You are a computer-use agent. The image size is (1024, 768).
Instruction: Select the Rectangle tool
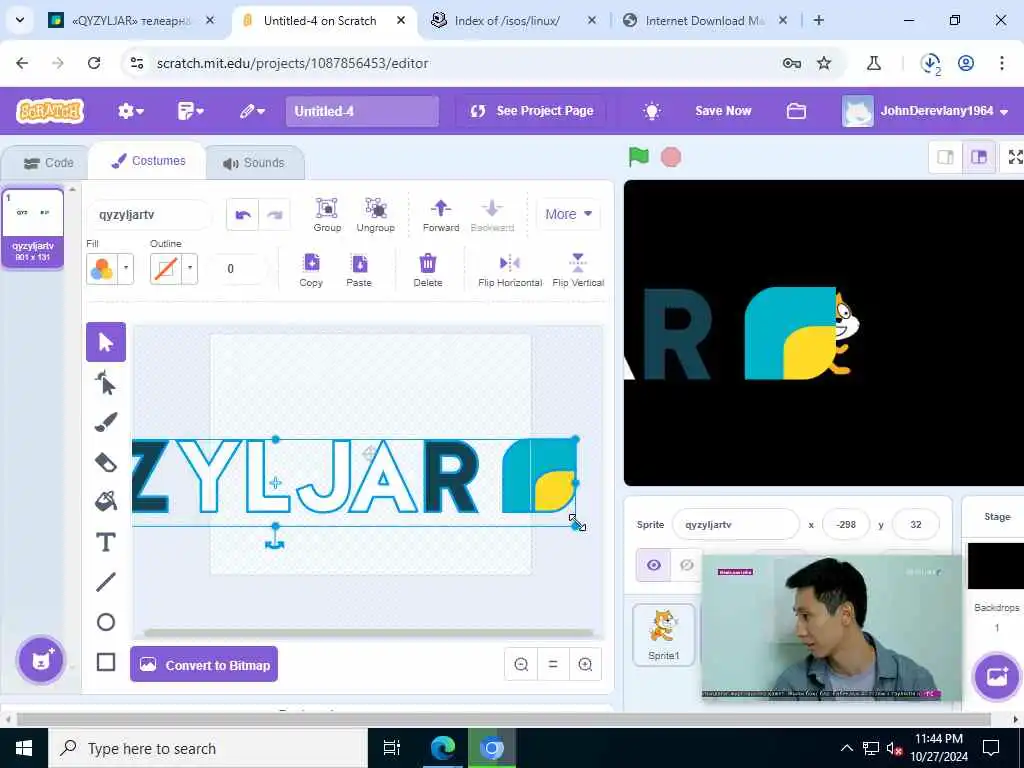click(x=106, y=662)
